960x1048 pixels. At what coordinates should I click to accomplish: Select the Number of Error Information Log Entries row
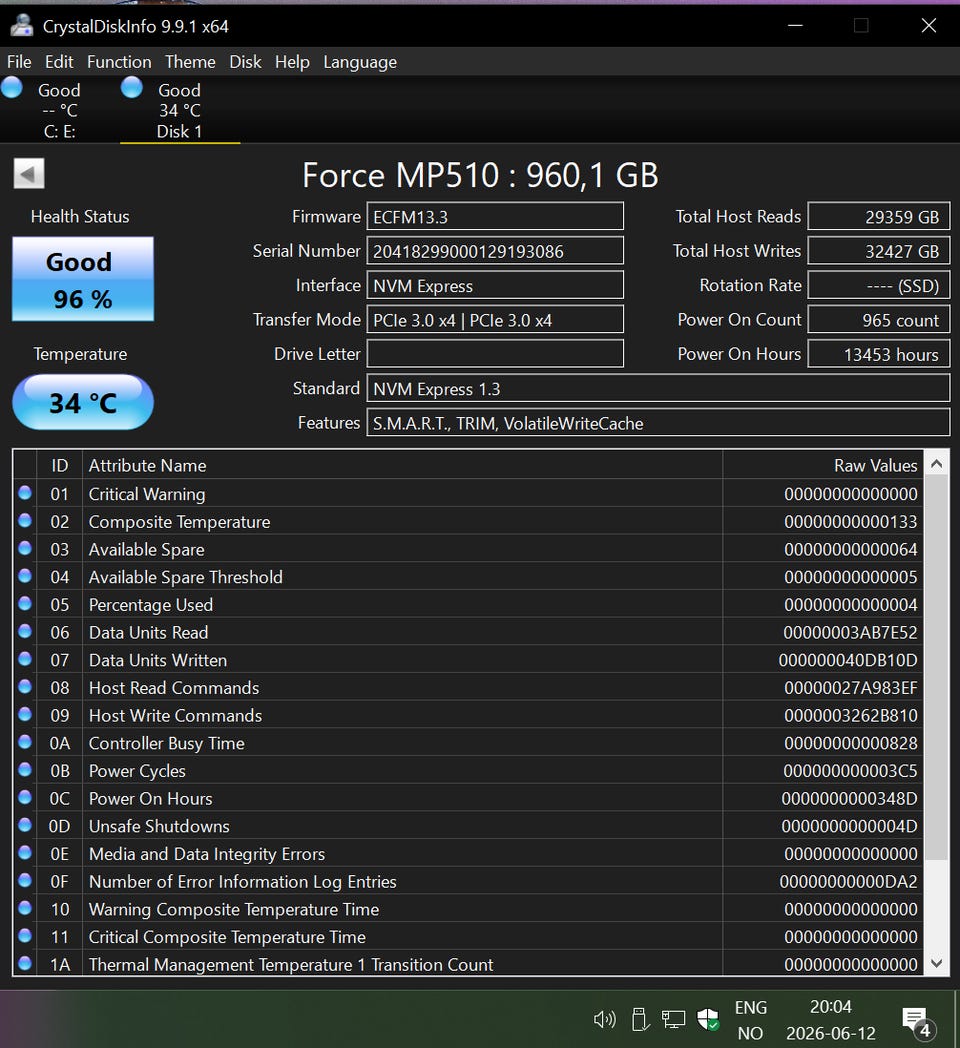(x=468, y=881)
